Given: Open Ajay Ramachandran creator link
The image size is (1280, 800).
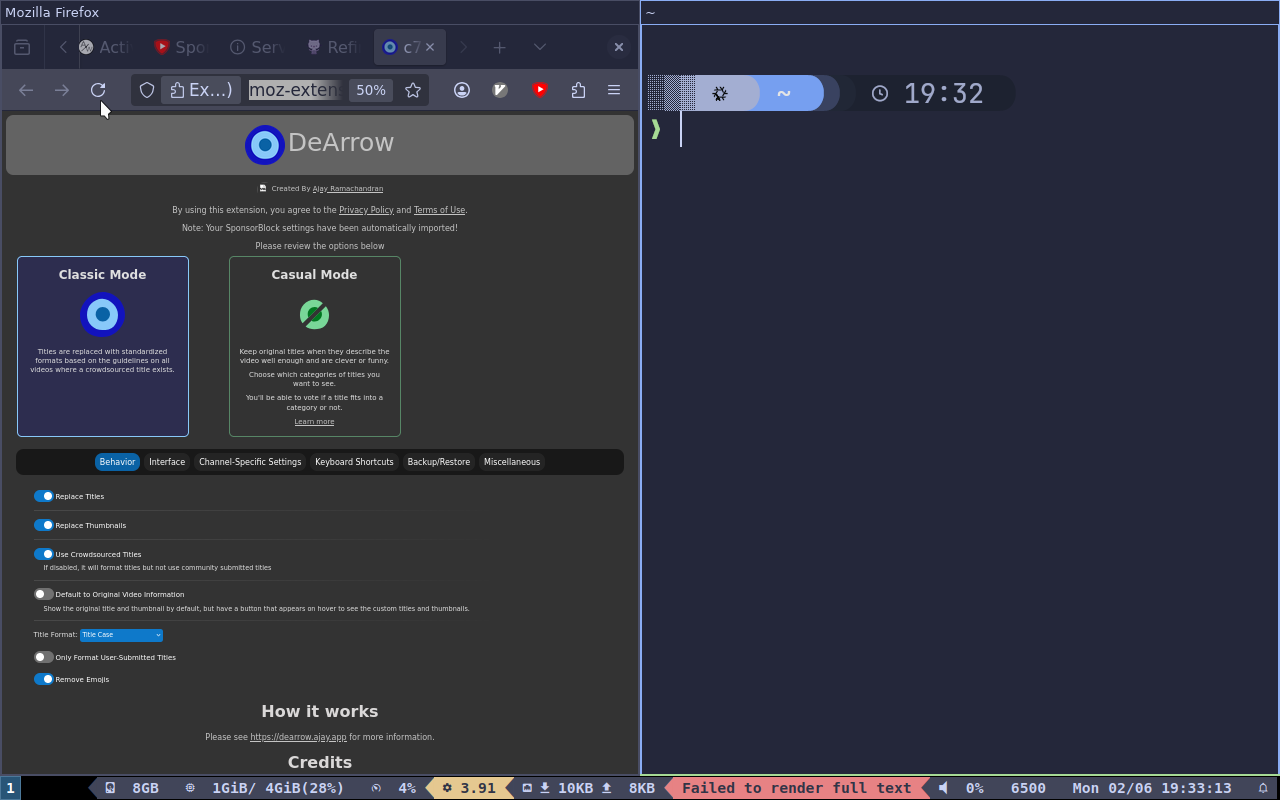Looking at the screenshot, I should point(348,188).
